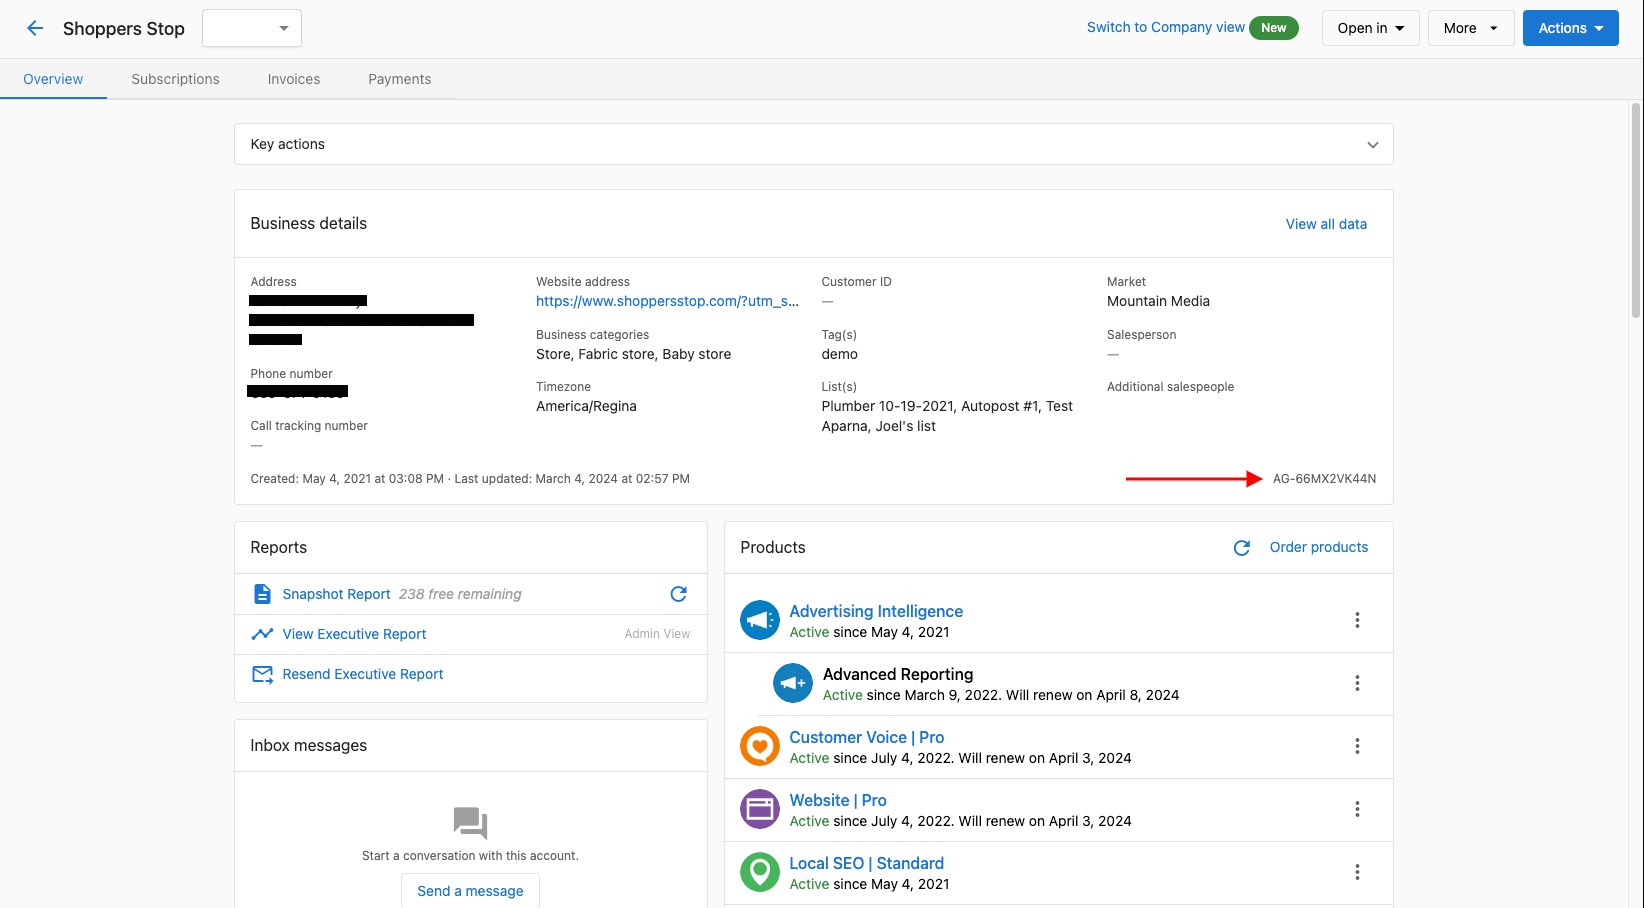Expand the Key actions panel chevron
This screenshot has width=1644, height=908.
point(1373,145)
